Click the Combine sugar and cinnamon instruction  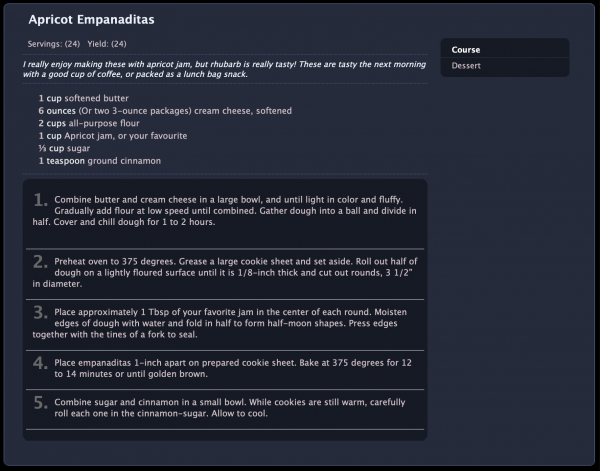230,408
